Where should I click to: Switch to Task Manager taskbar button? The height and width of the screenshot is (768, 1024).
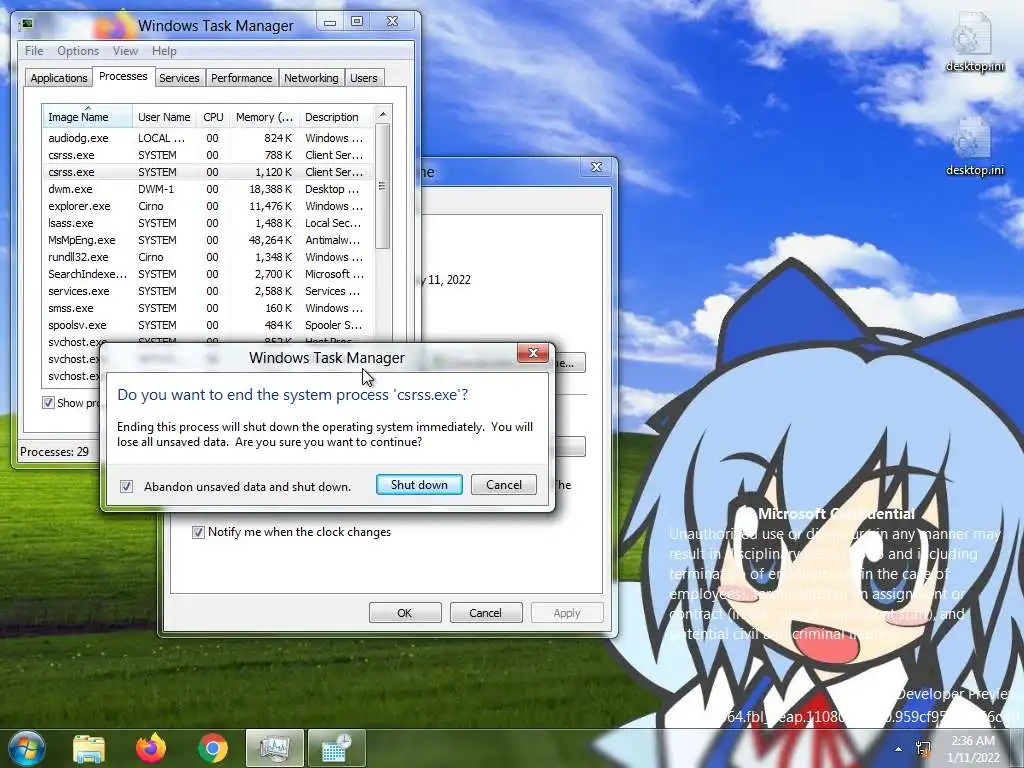(274, 748)
